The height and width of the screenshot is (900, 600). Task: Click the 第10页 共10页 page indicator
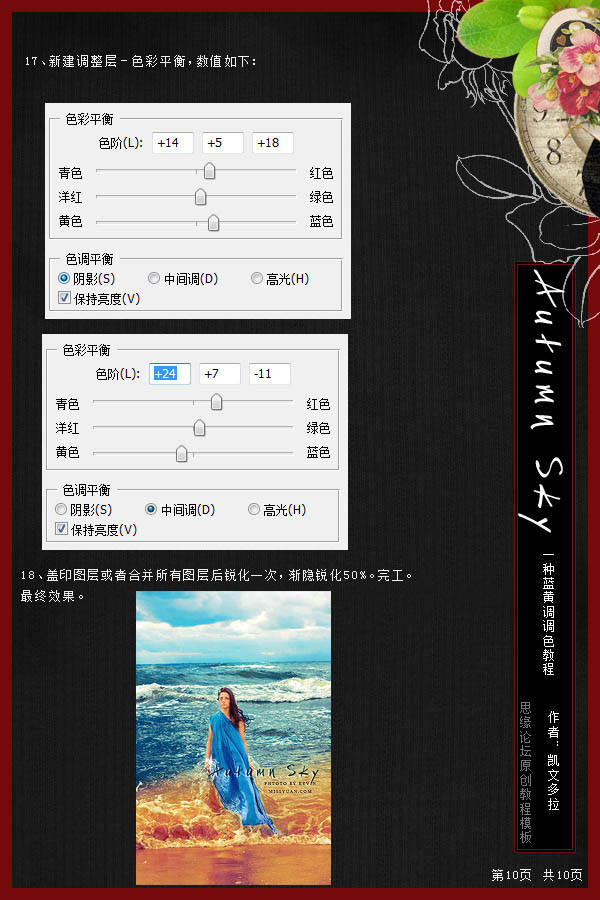click(x=537, y=875)
